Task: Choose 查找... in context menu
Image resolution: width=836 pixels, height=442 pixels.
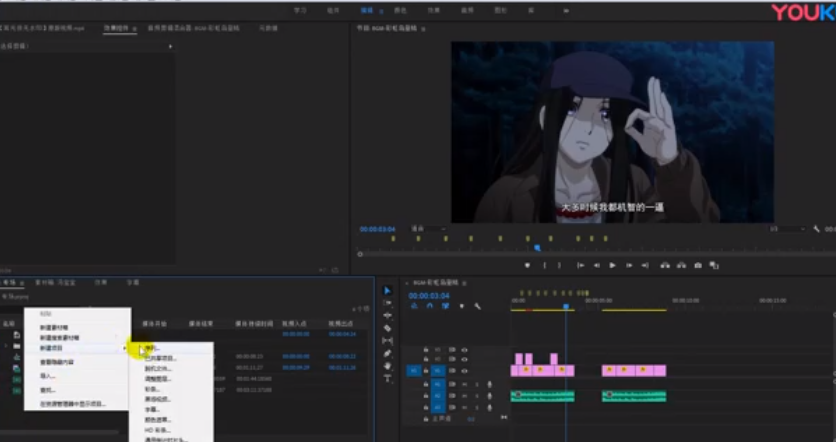Action: pyautogui.click(x=47, y=390)
